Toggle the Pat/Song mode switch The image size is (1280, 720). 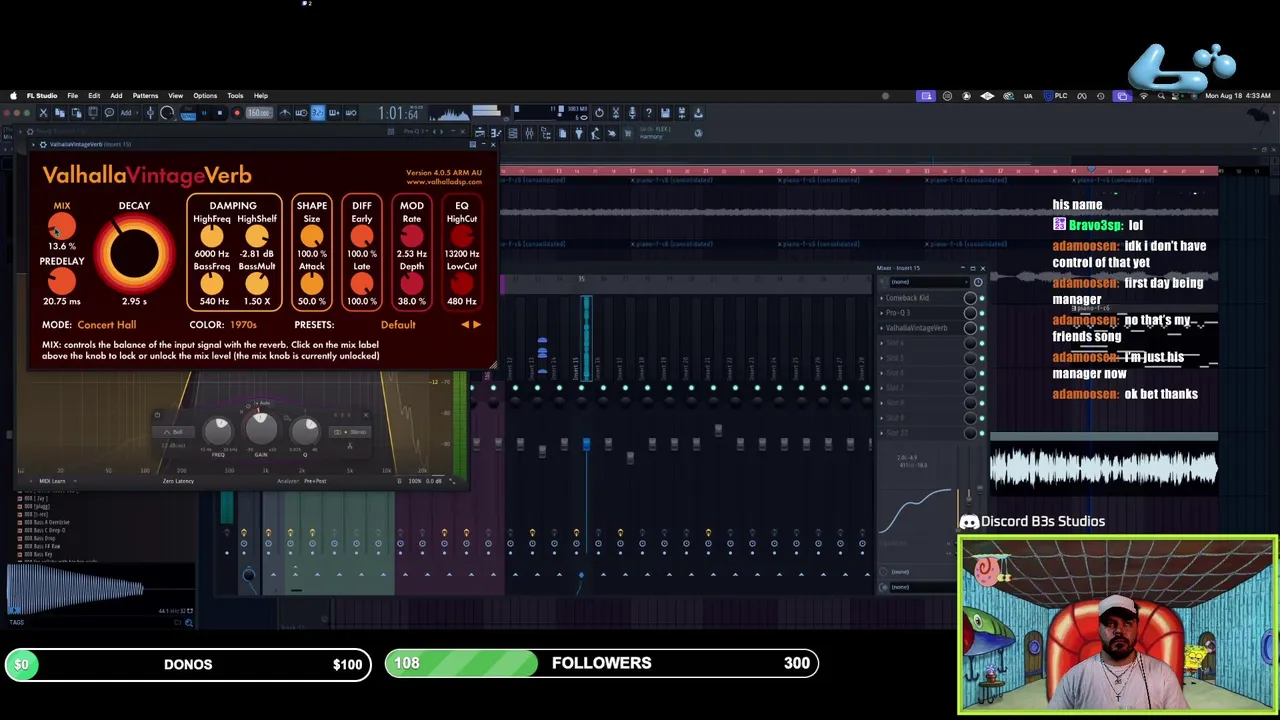click(x=187, y=113)
